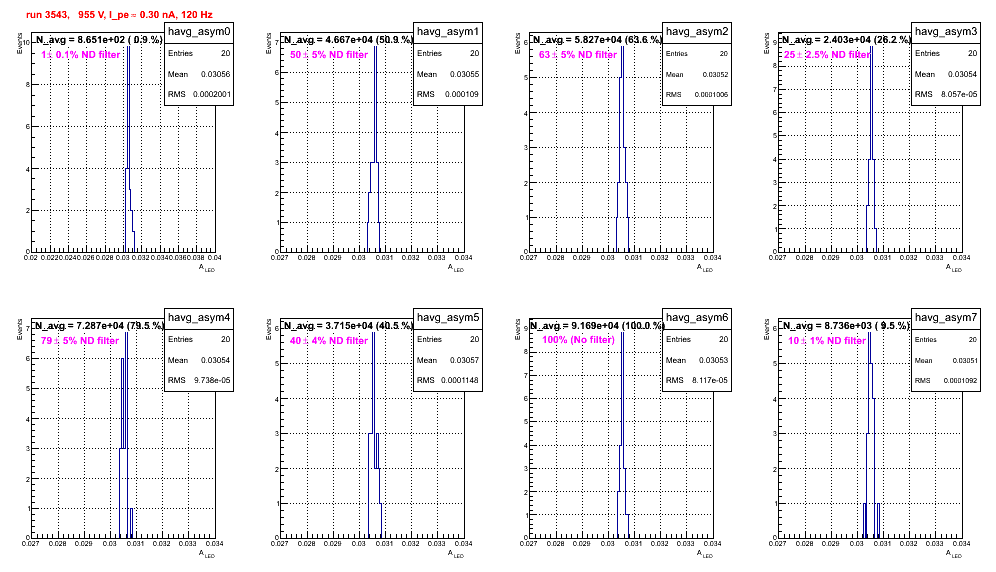Screen dimensions: 996x572
Task: Select the havg_asym0 stats box title
Action: tap(199, 31)
